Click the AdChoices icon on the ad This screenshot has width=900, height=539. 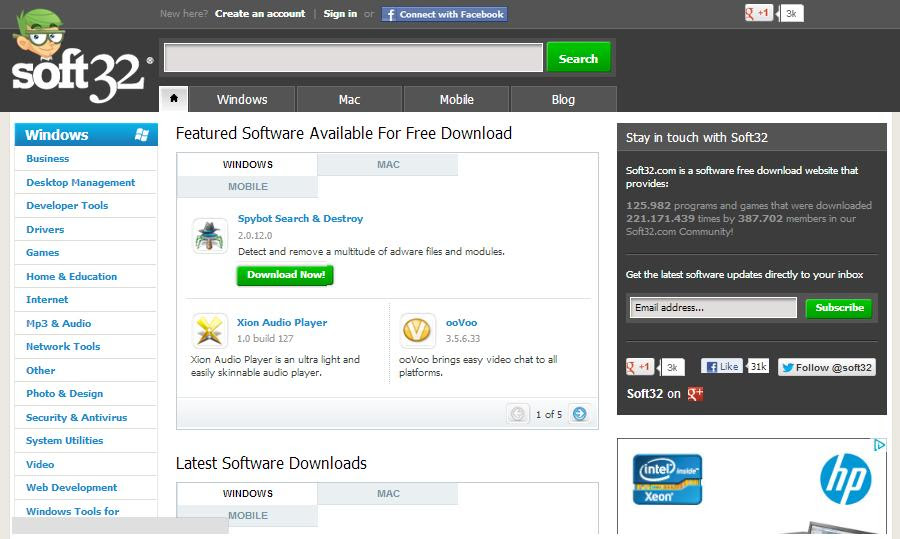coord(879,445)
